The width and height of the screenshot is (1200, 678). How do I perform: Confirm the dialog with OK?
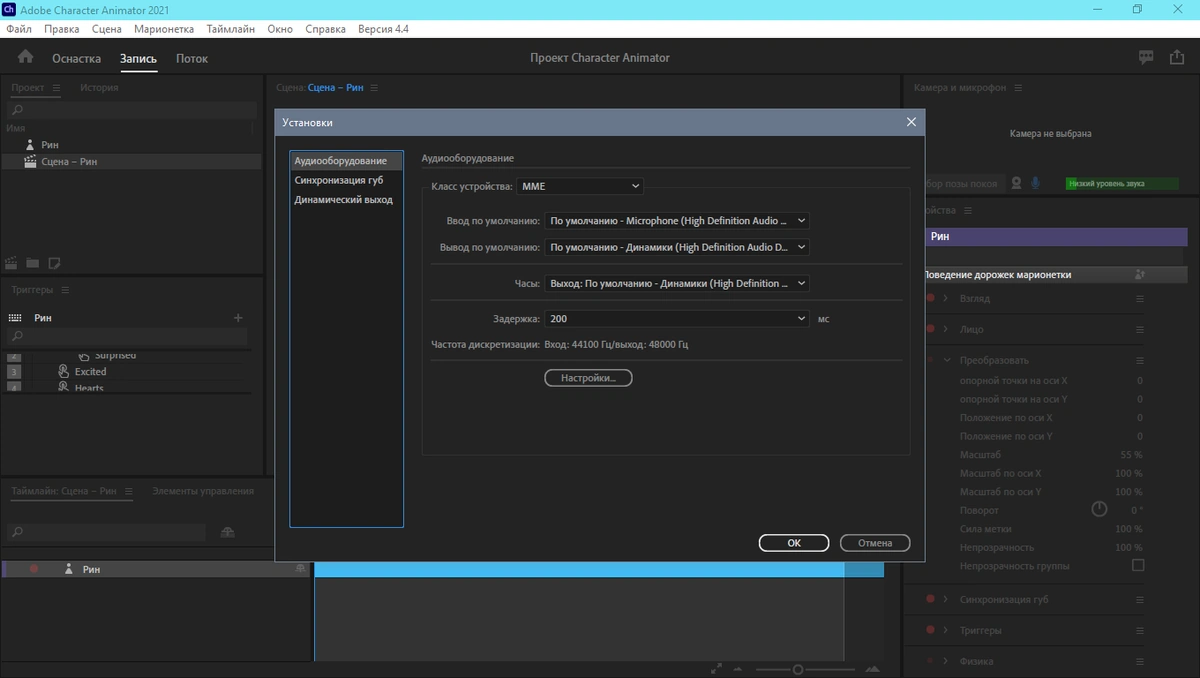pyautogui.click(x=794, y=543)
